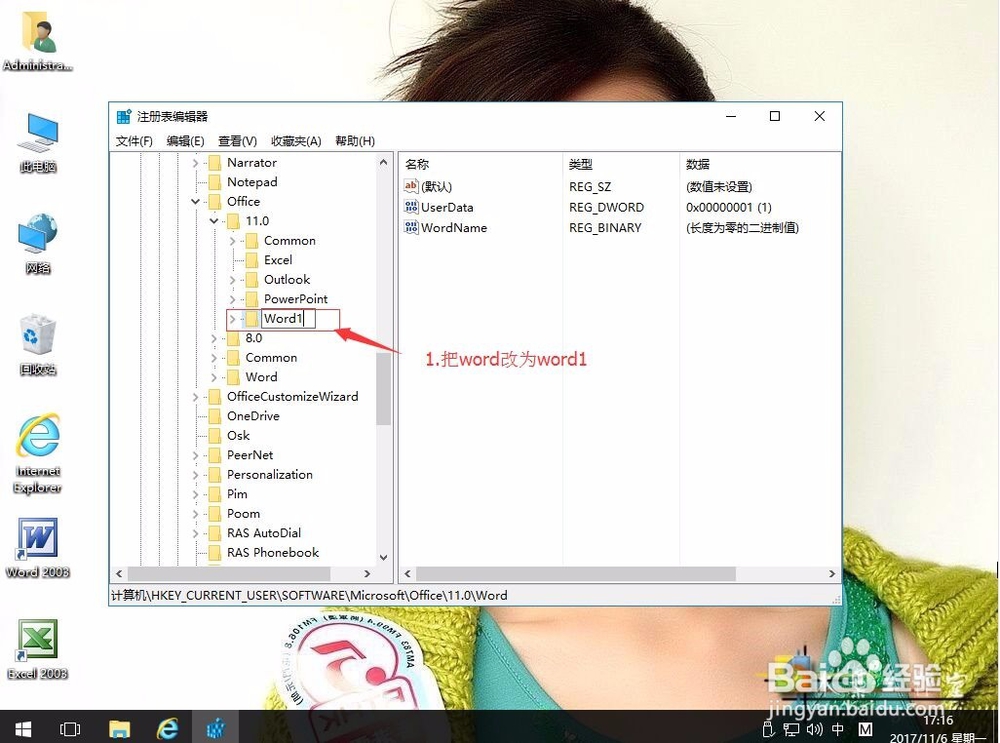
Task: Click the values pane horizontal scrollbar
Action: pos(576,573)
